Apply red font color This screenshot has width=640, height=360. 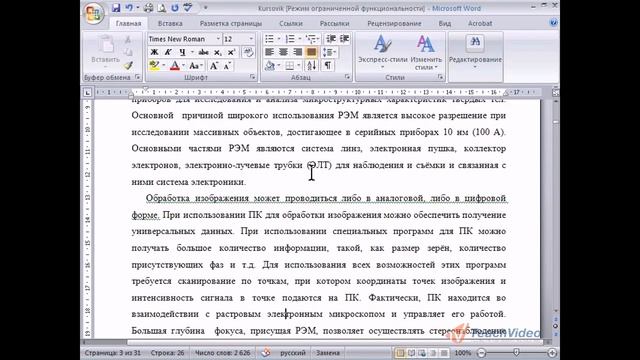pos(175,66)
